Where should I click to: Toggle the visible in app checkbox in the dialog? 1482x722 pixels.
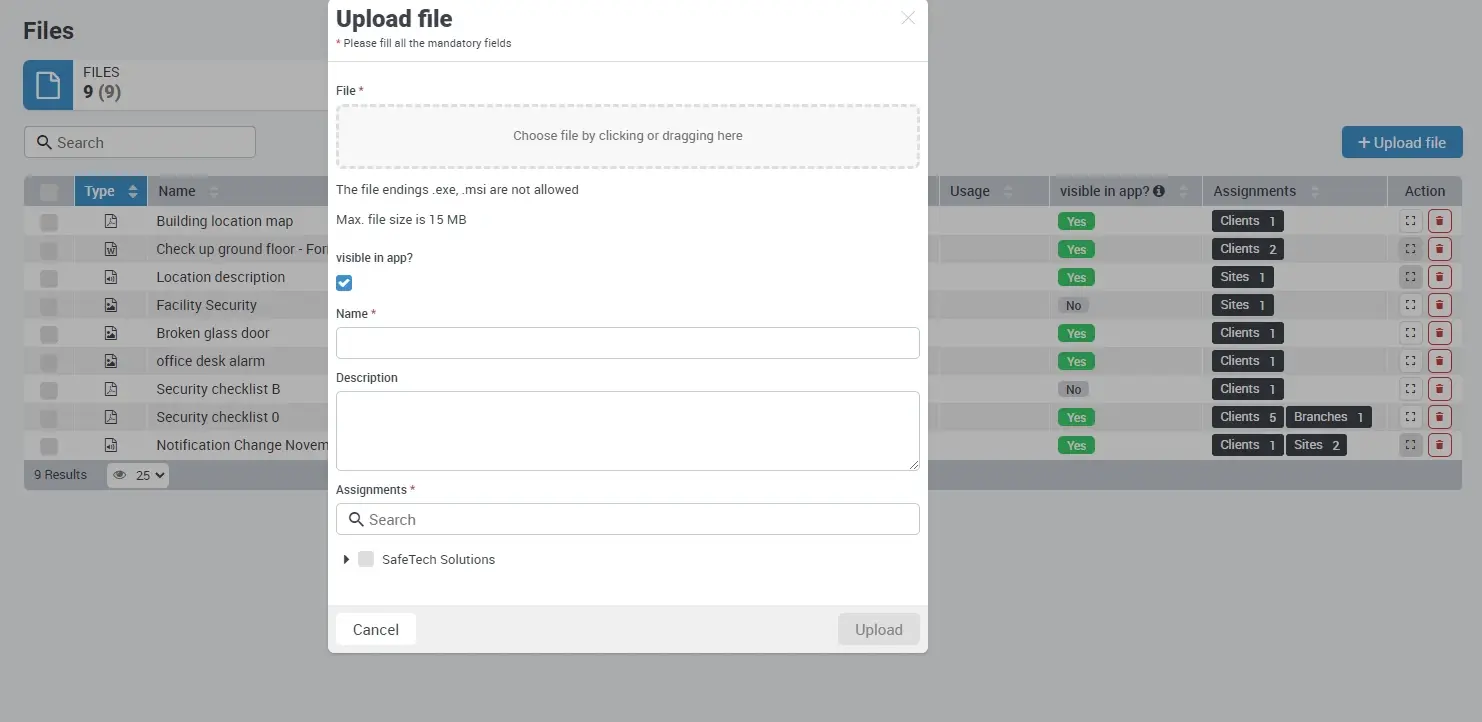[344, 283]
